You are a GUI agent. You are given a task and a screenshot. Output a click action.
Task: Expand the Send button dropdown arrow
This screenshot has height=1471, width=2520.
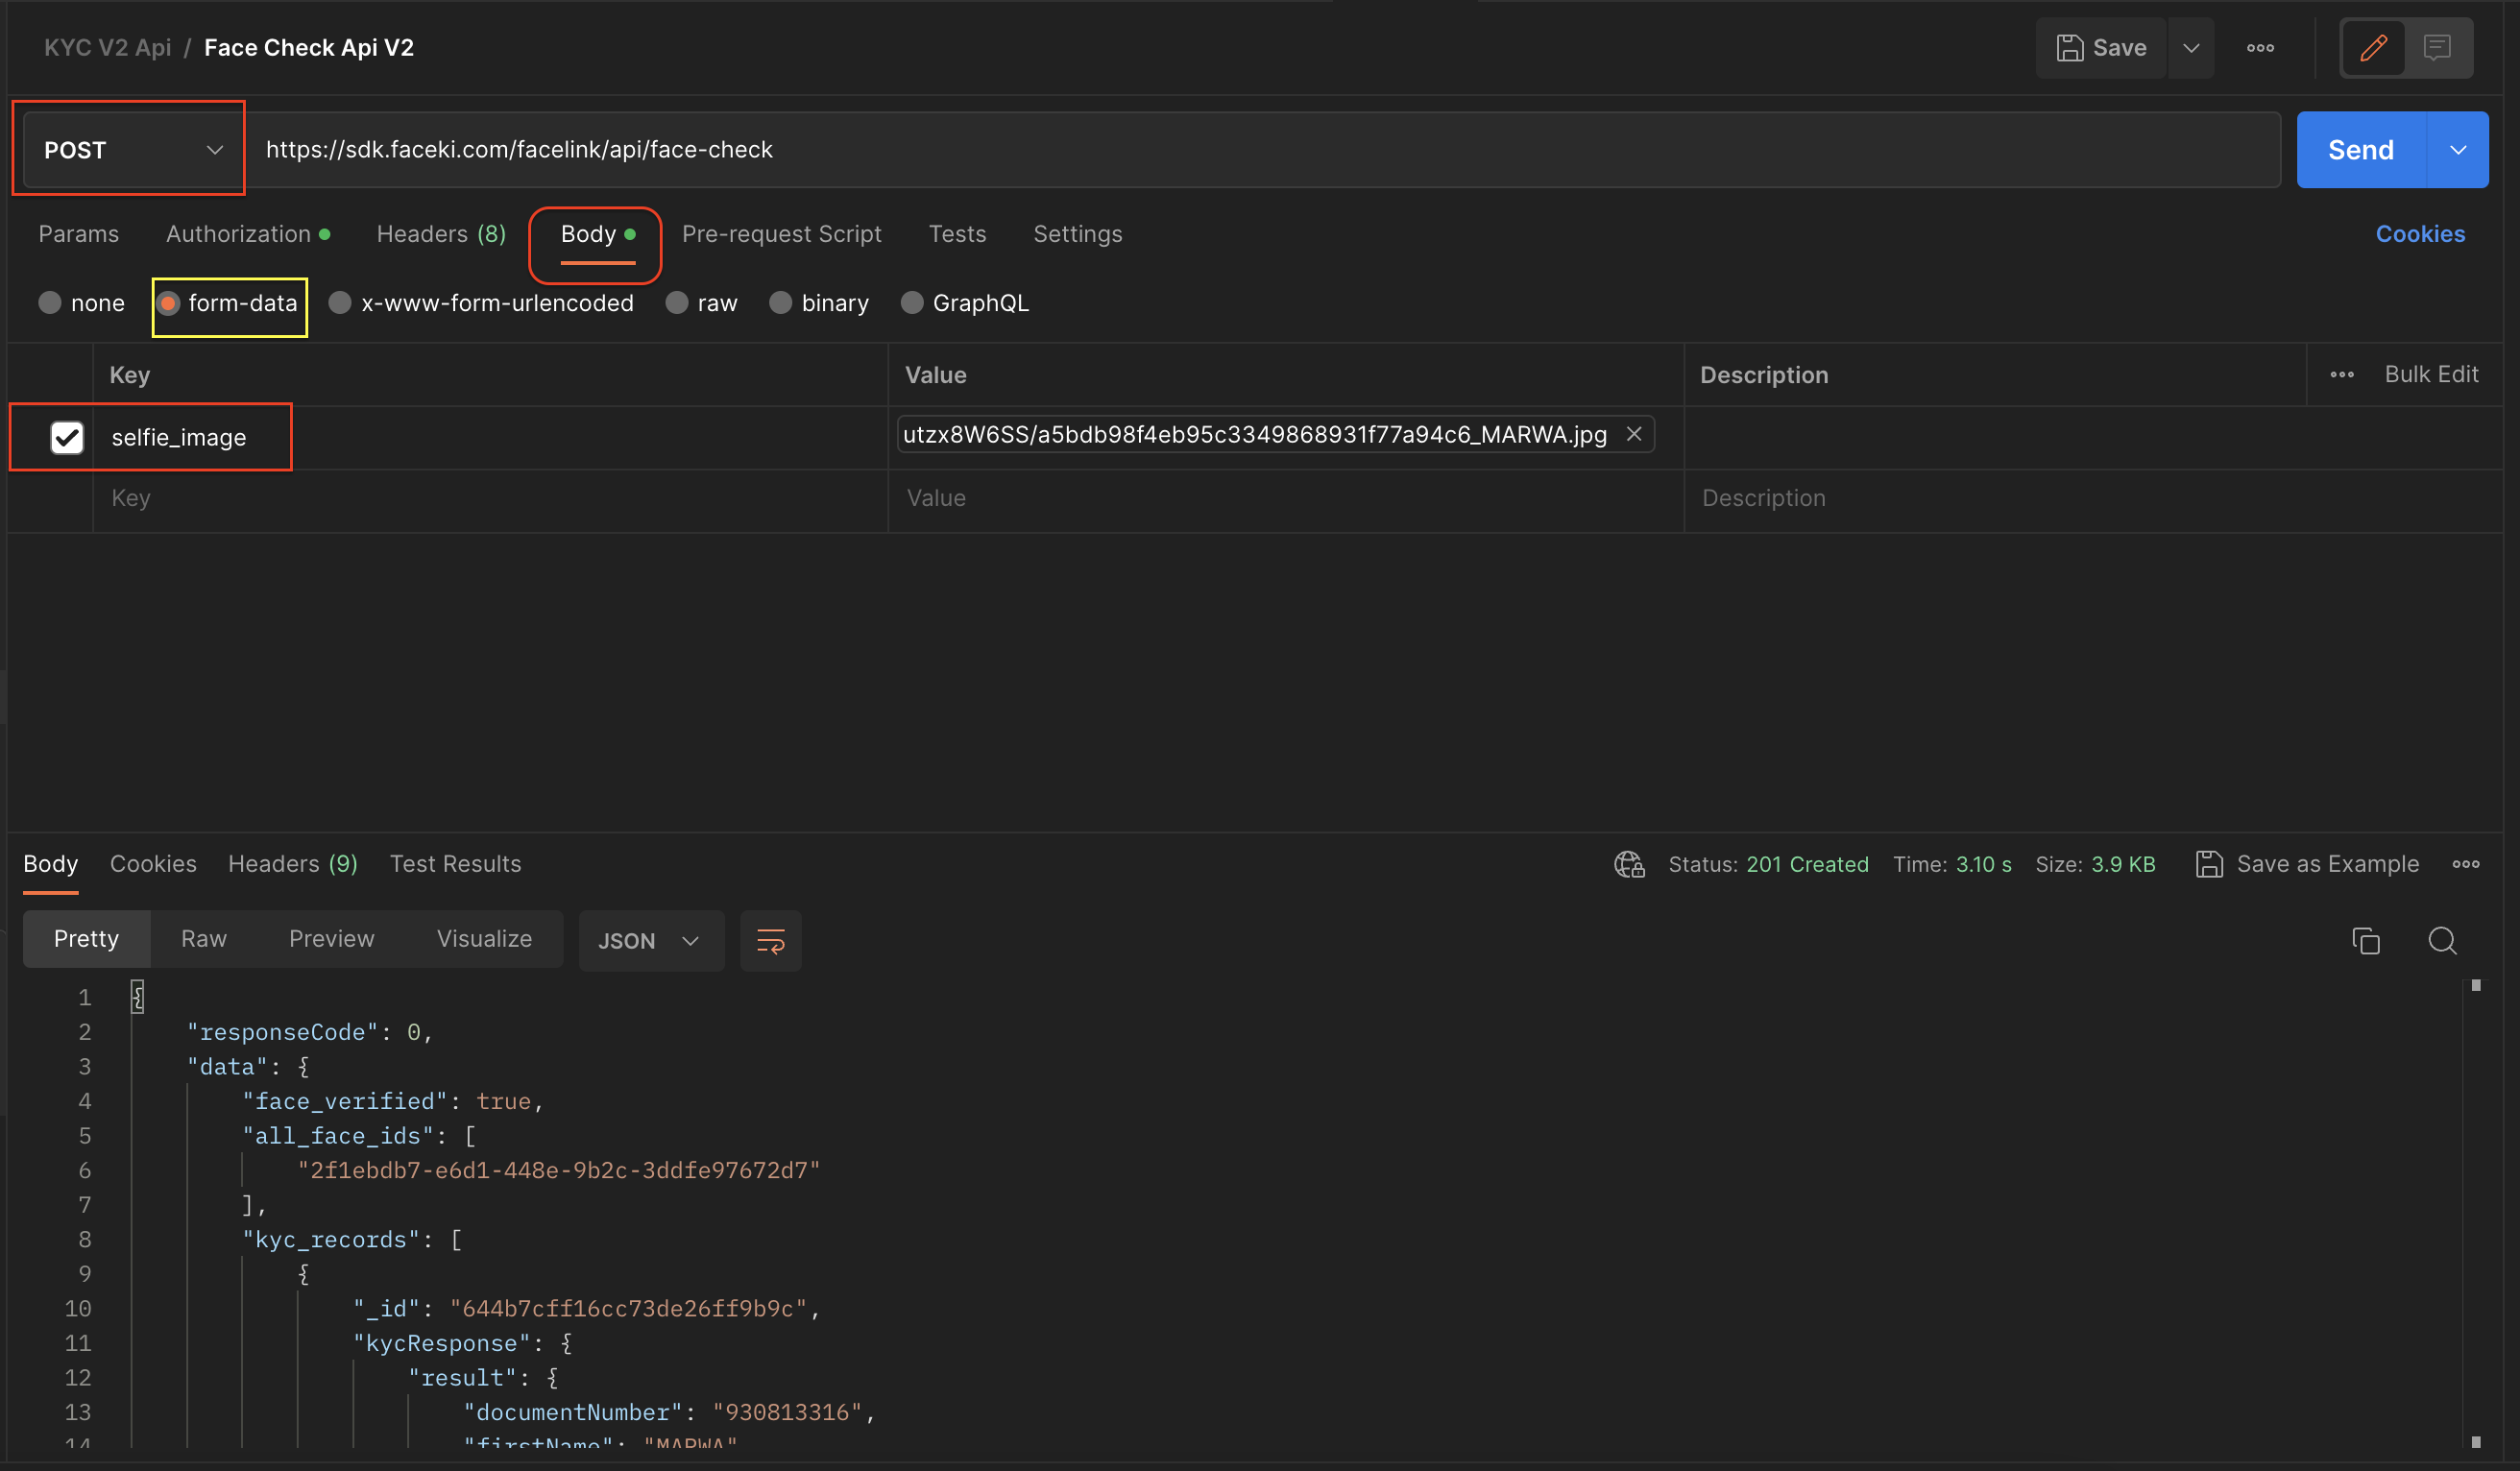coord(2457,150)
